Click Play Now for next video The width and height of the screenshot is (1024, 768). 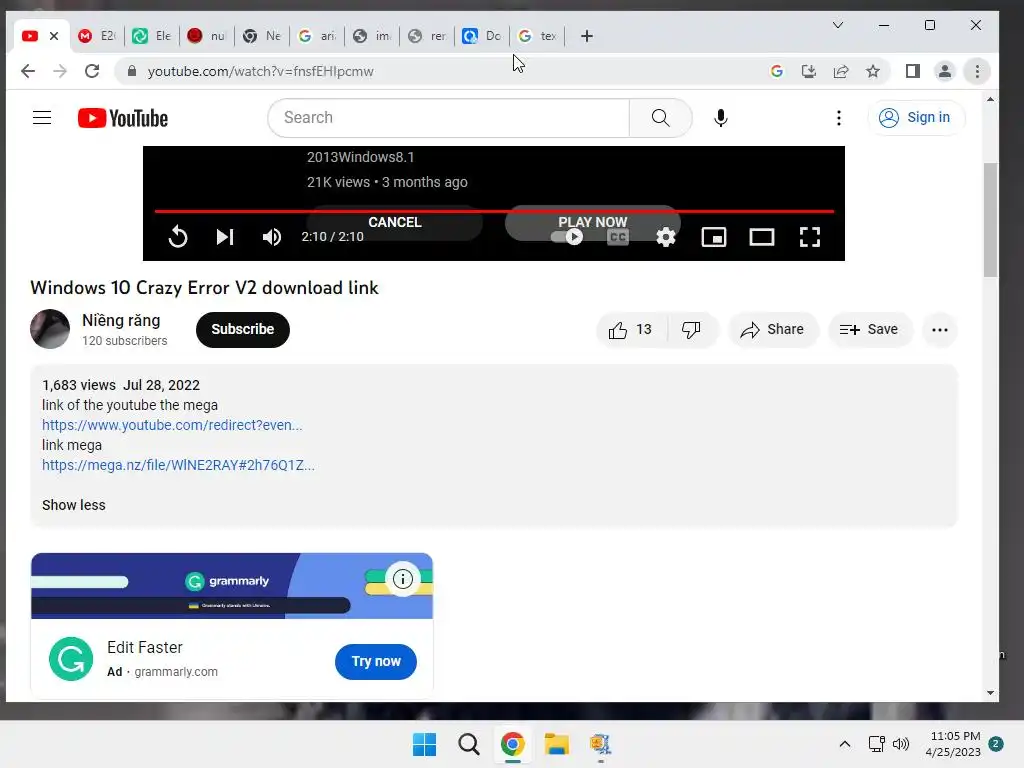pos(592,222)
